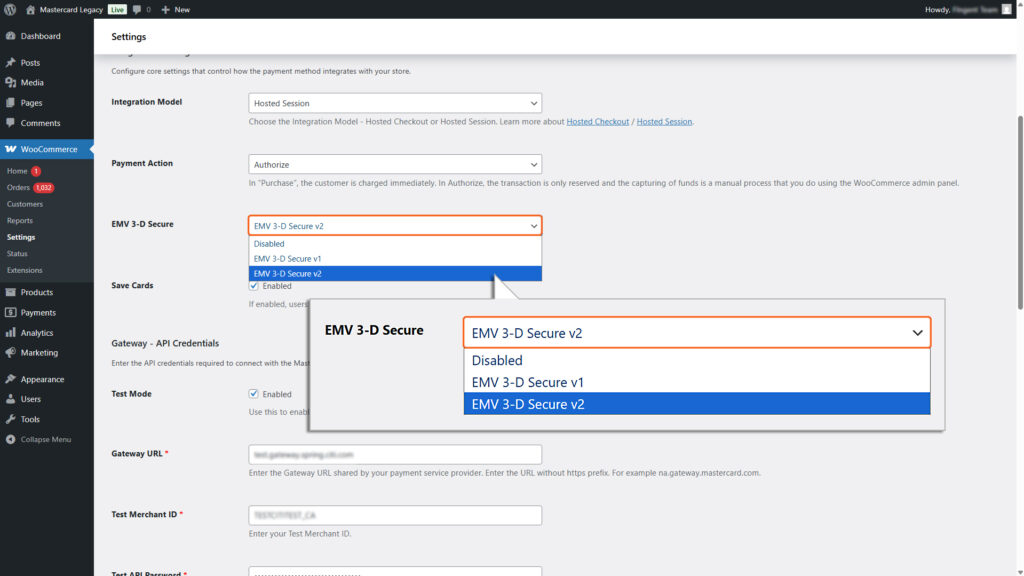1024x576 pixels.
Task: Click the WooCommerce sidebar icon
Action: (11, 146)
